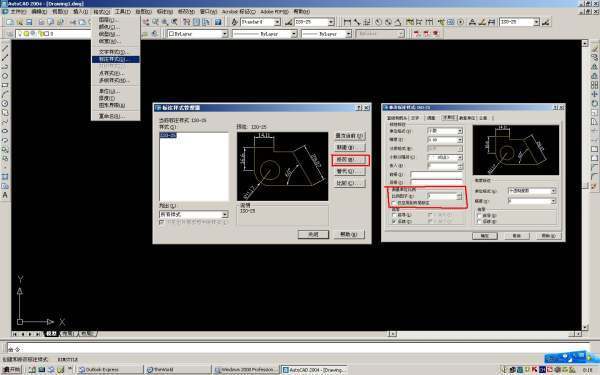600x375 pixels.
Task: Toggle the leading zero checkbox in angular section
Action: pyautogui.click(x=479, y=215)
